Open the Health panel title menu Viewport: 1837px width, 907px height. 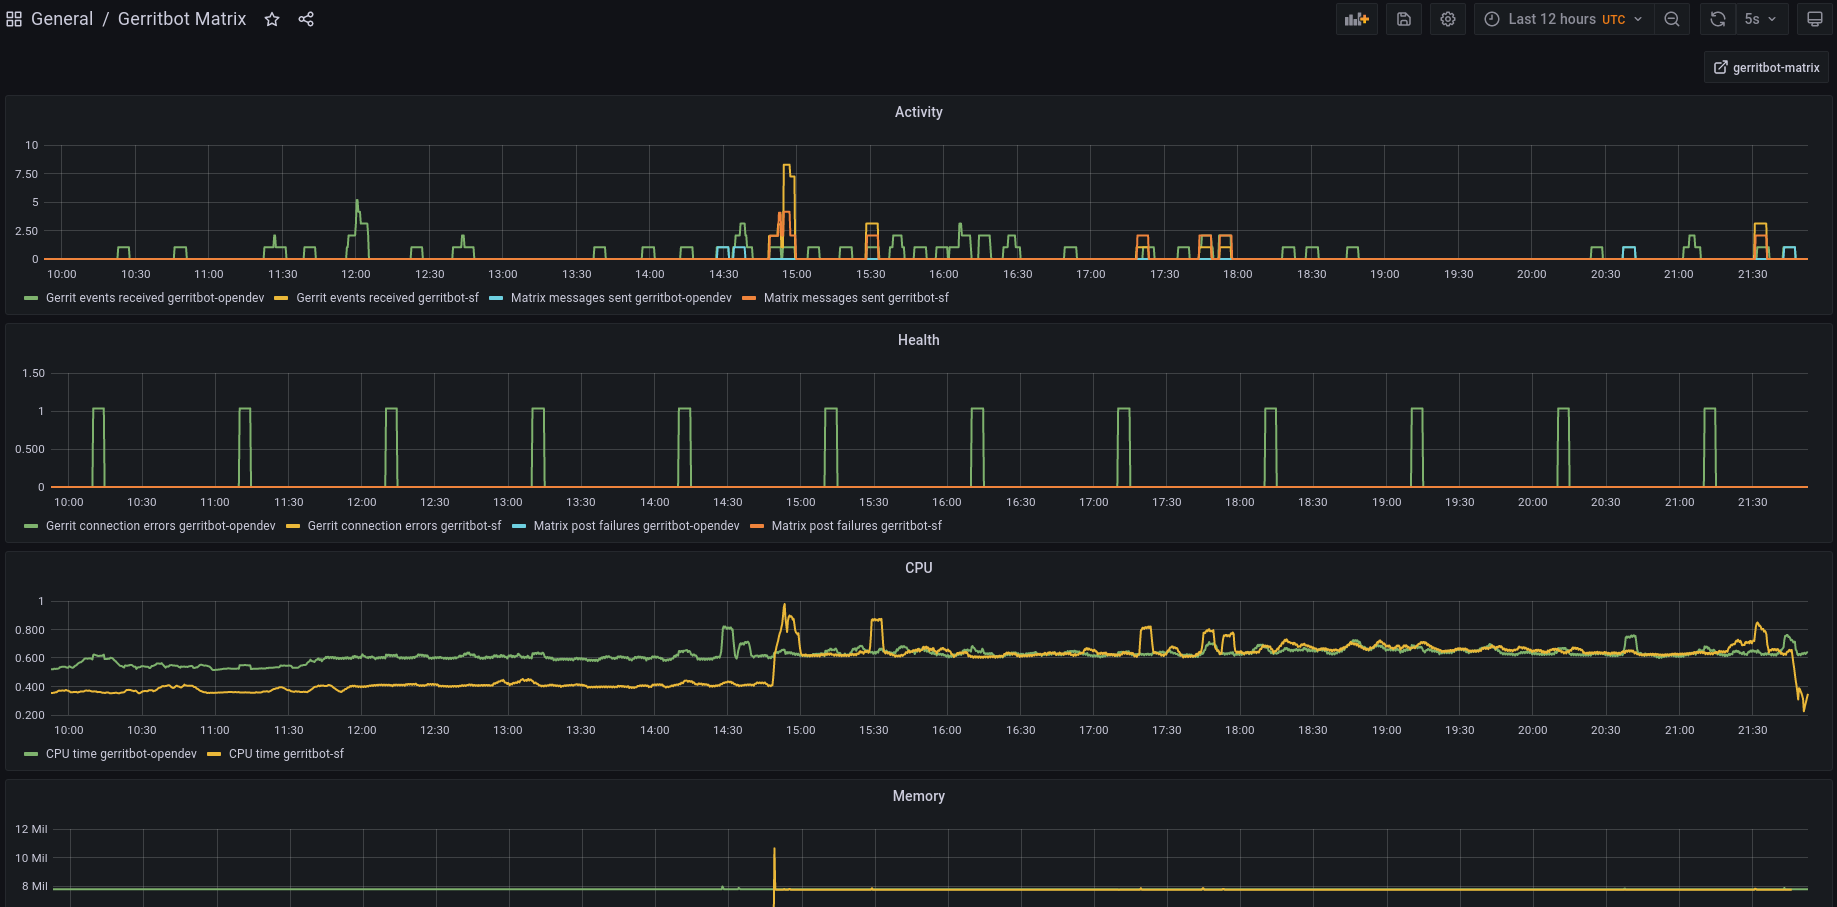pyautogui.click(x=918, y=340)
